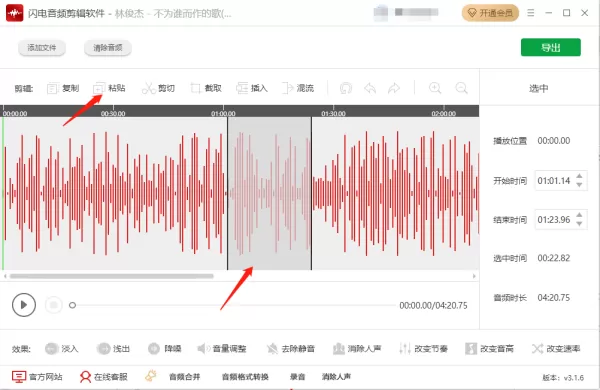Image resolution: width=600 pixels, height=390 pixels.
Task: Click the Upgrade Membership (开通会员) button
Action: pyautogui.click(x=490, y=13)
